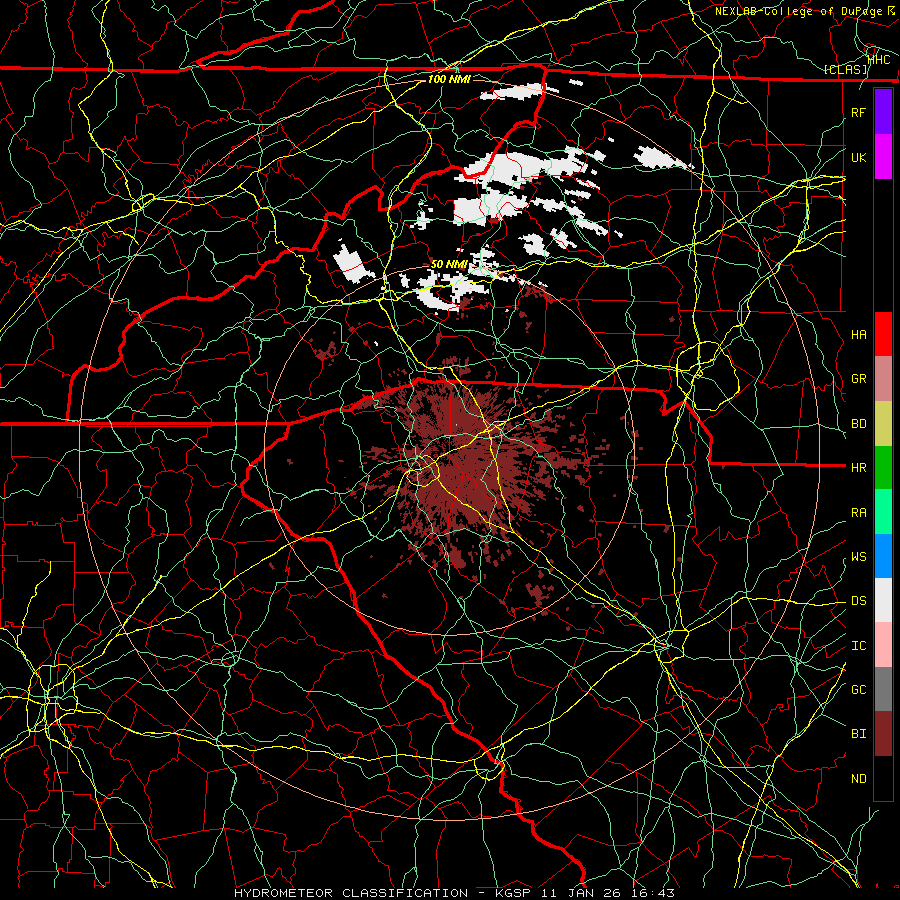
Task: Click the BD legend label
Action: click(x=858, y=424)
